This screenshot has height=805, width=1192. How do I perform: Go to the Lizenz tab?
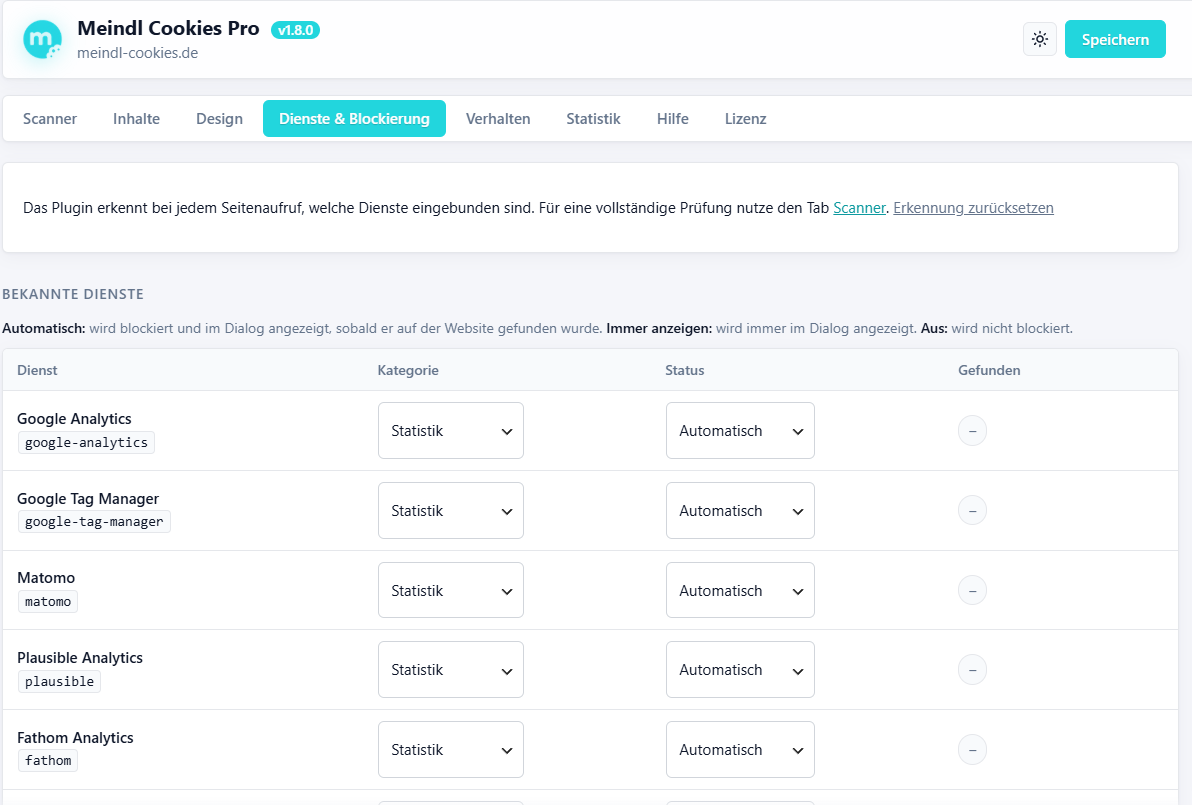(746, 119)
